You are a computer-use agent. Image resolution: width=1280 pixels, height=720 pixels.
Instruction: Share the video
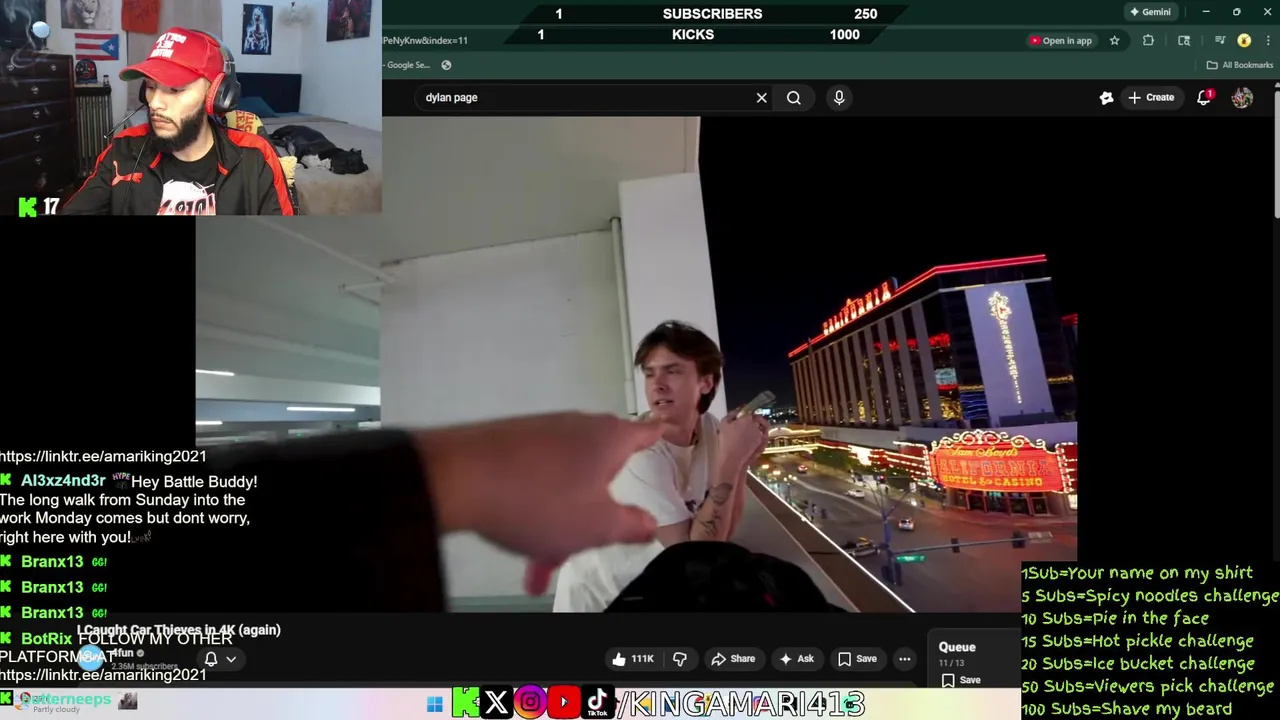(x=733, y=659)
